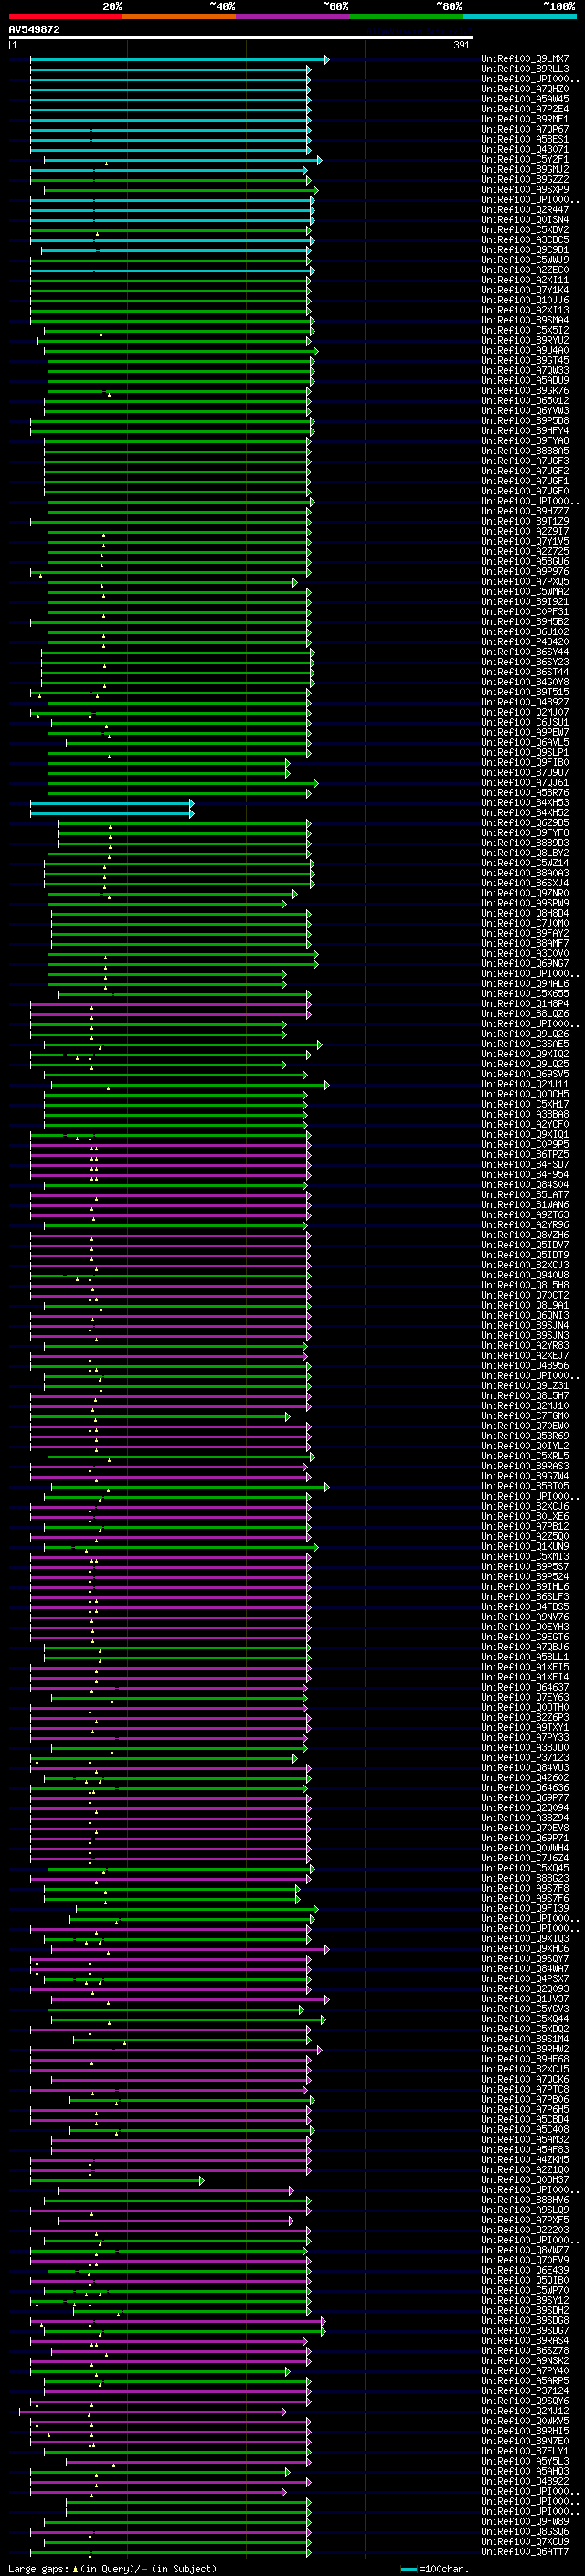Select hit label UniRef100_A7UGF3
The image size is (585, 2576).
click(x=525, y=461)
